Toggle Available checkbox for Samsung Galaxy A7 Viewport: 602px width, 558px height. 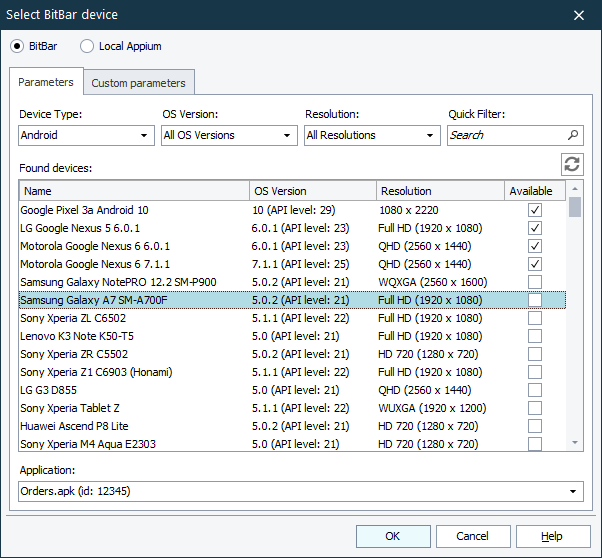[535, 300]
